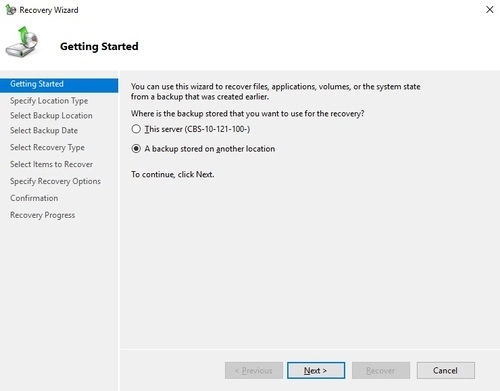Go to the Select Backup Location step
Viewport: 500px width, 391px height.
pyautogui.click(x=51, y=116)
